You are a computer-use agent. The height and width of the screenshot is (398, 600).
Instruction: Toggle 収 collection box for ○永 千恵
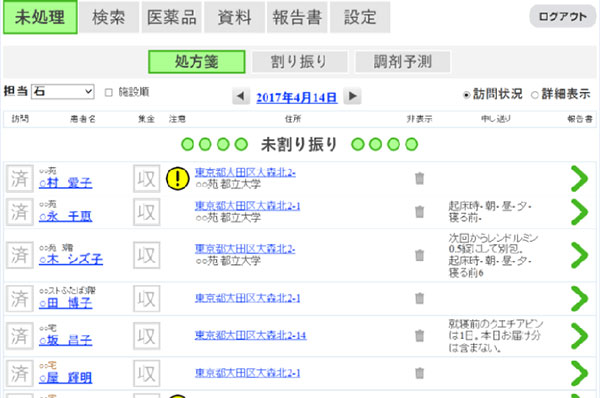[x=147, y=212]
